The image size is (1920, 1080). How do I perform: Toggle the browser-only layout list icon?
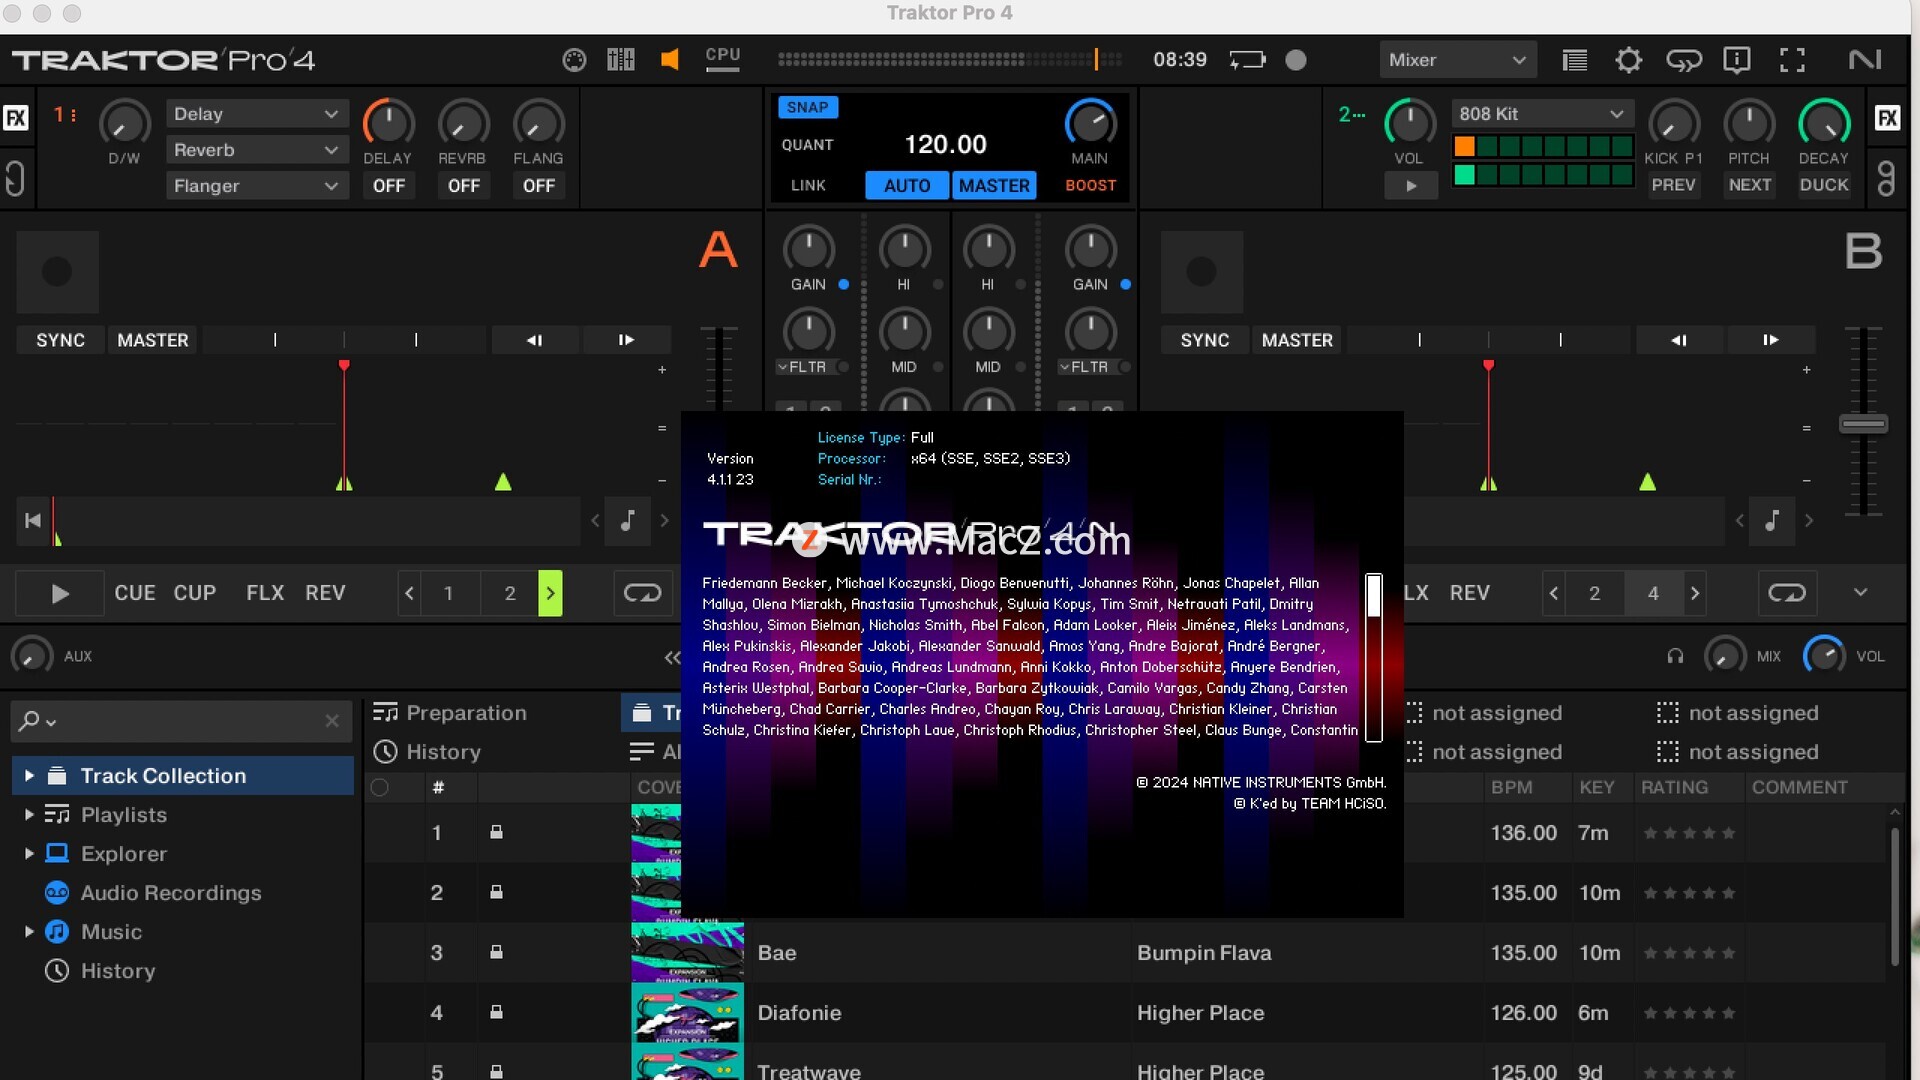[x=1575, y=60]
